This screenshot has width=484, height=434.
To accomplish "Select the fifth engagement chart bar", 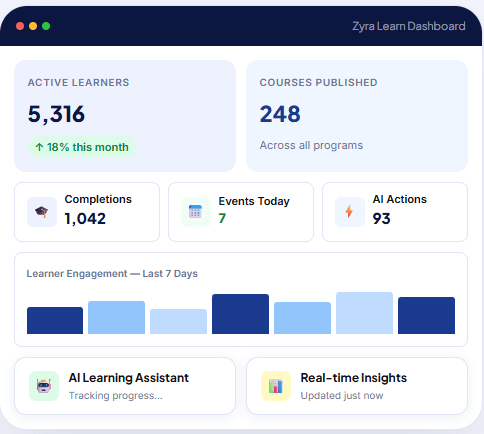I will tap(302, 318).
